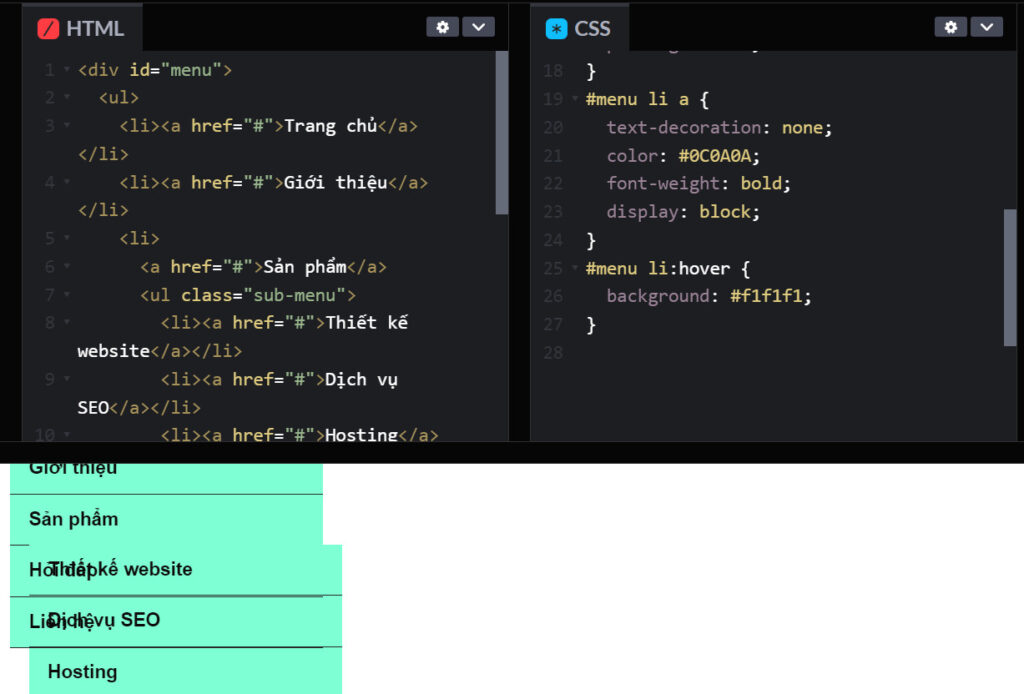The height and width of the screenshot is (694, 1024).
Task: Switch to the HTML tab
Action: (x=95, y=27)
